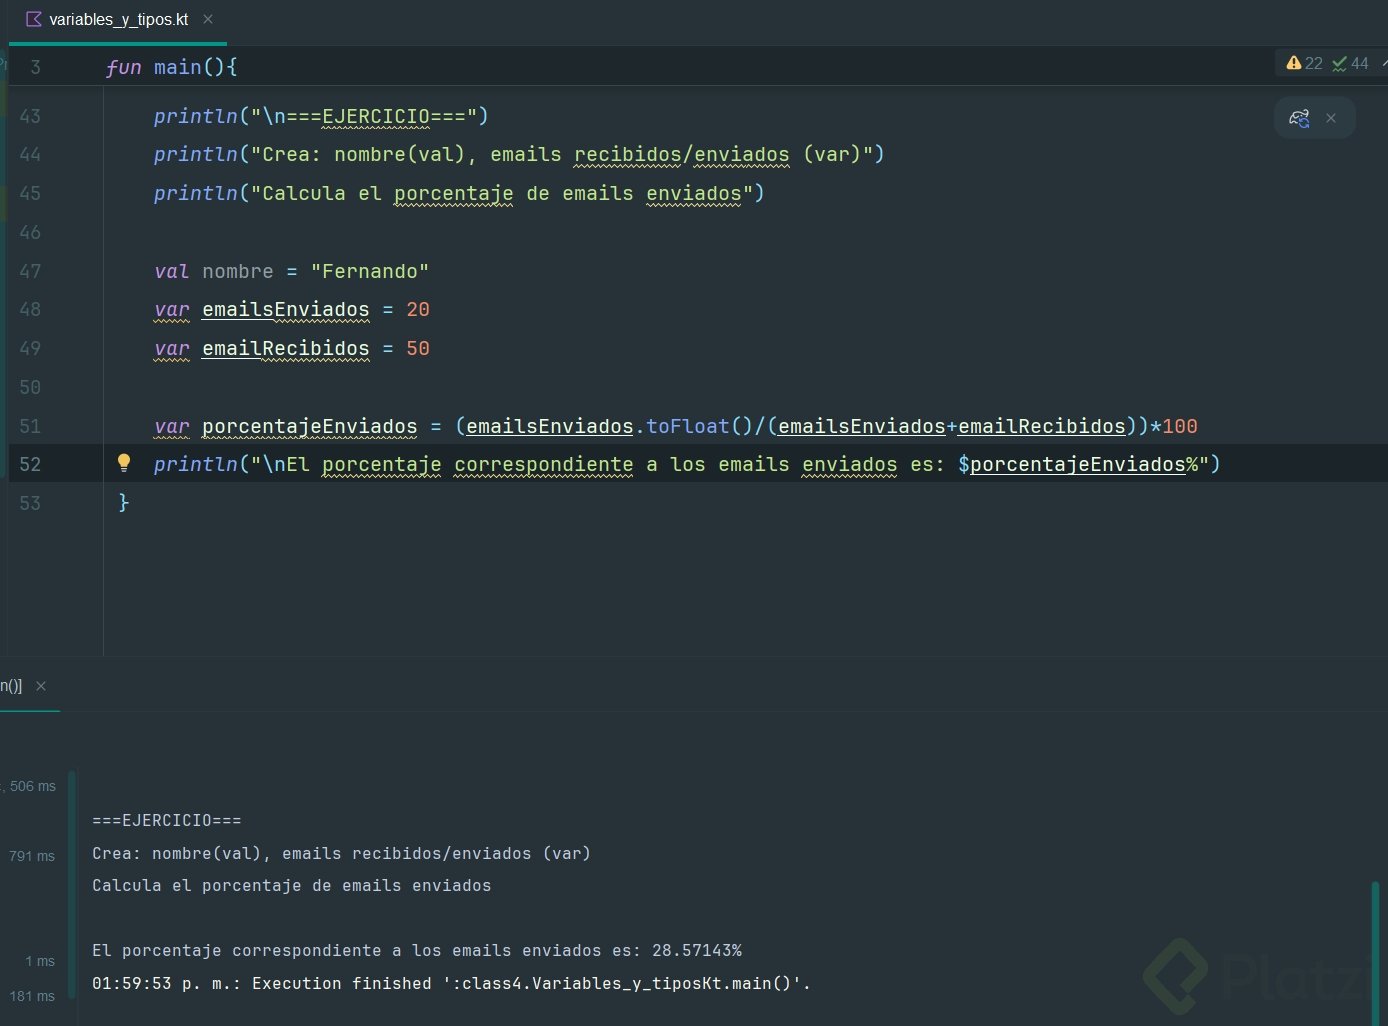
Task: Click line number 51 in the gutter
Action: [x=30, y=426]
